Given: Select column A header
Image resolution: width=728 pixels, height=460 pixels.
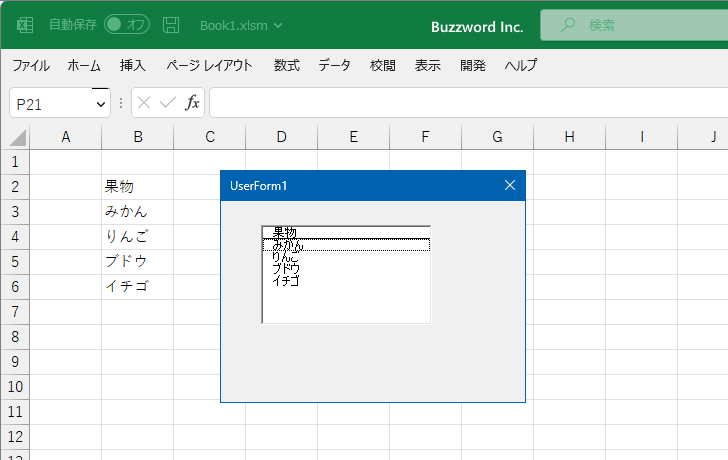Looking at the screenshot, I should [65, 137].
